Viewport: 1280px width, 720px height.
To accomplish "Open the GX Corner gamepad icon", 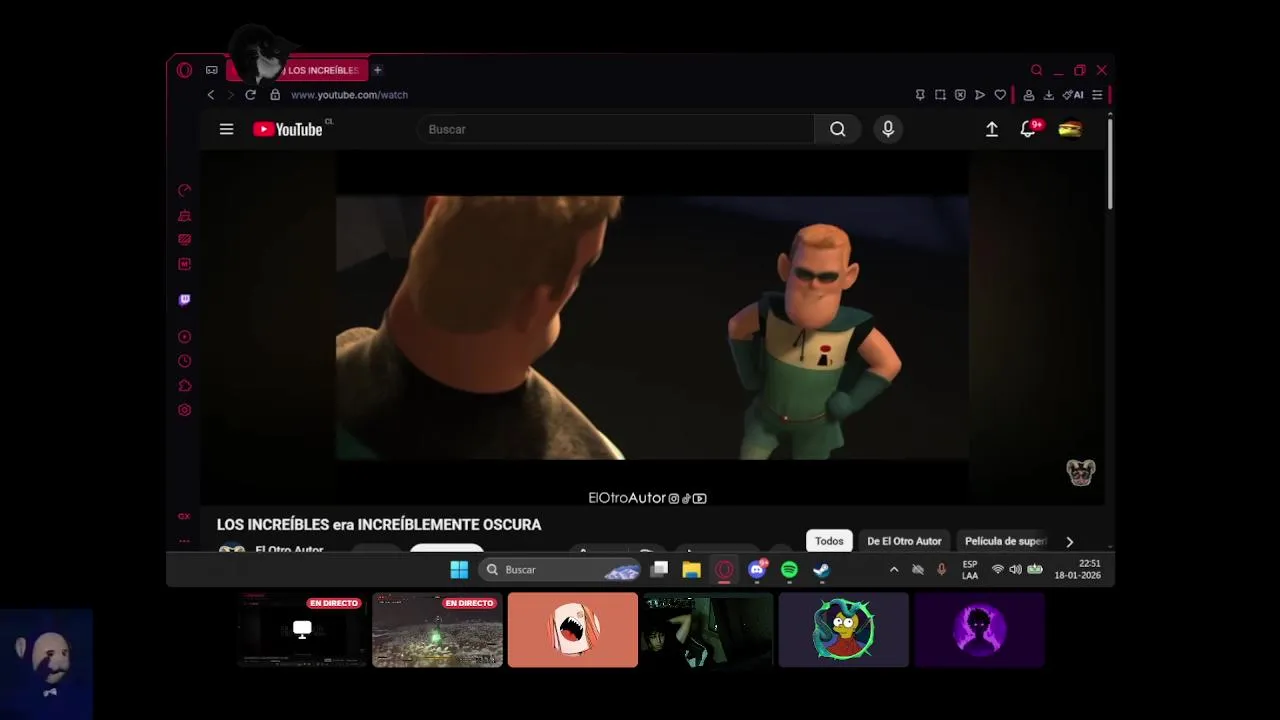I will coord(211,70).
